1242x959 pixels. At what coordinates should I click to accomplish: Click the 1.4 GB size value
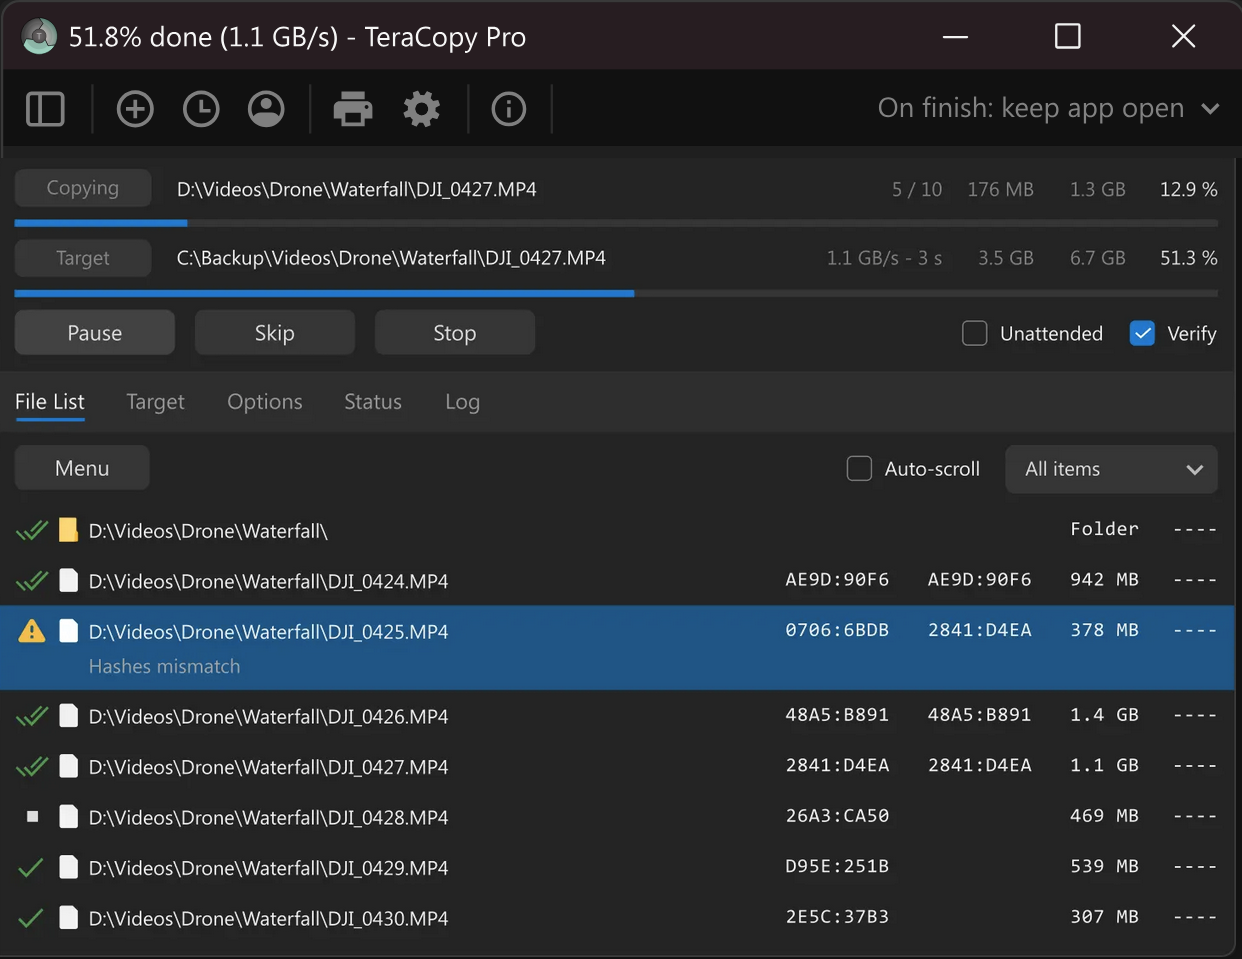click(1104, 715)
